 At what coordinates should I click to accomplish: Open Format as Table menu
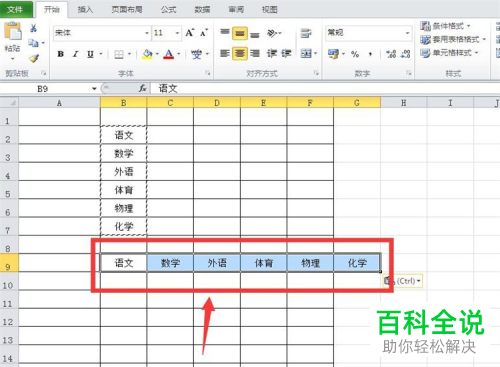coord(452,39)
